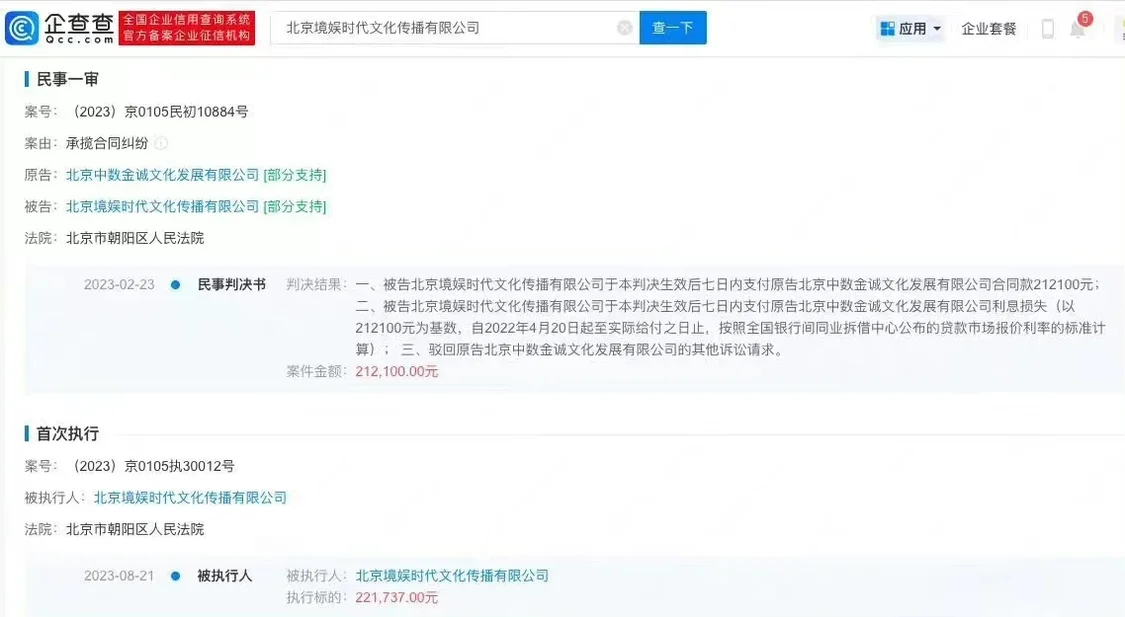The height and width of the screenshot is (617, 1125).
Task: Click the red notification badge showing 5
Action: [x=1085, y=18]
